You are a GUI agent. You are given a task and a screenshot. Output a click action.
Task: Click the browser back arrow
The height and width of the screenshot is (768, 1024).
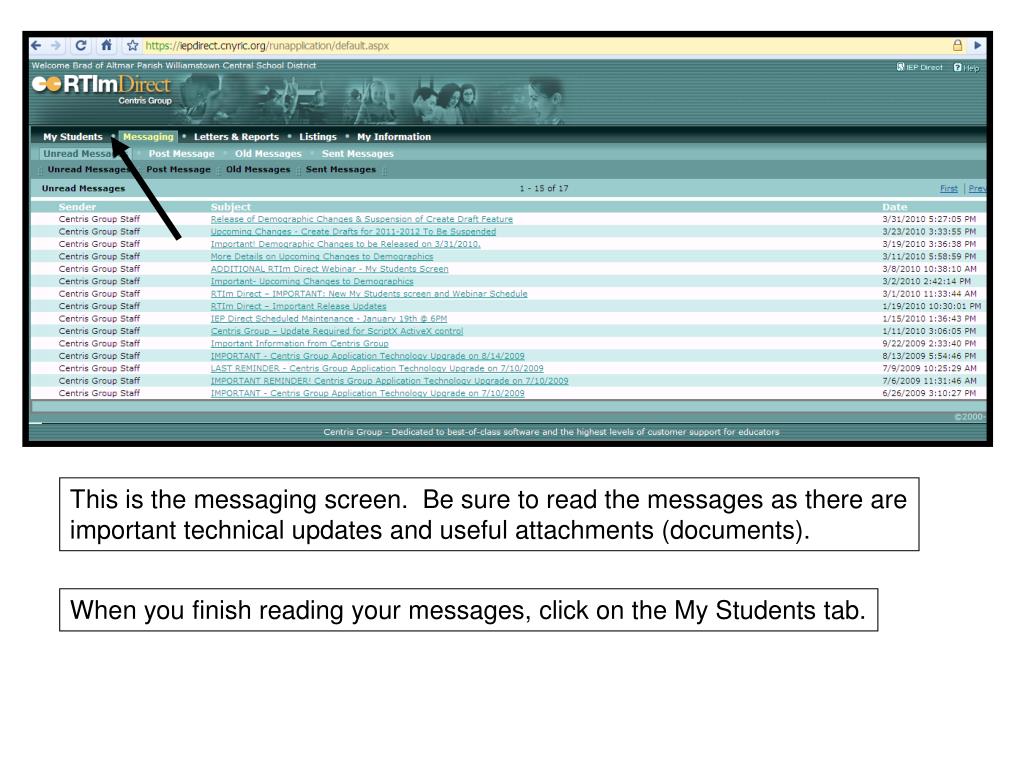(x=36, y=46)
